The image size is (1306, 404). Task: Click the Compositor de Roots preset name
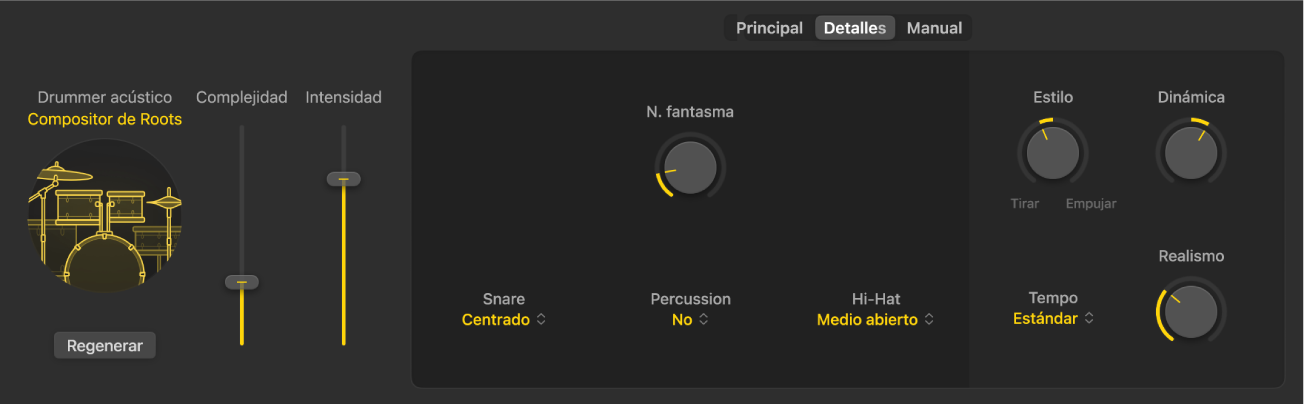(x=105, y=119)
